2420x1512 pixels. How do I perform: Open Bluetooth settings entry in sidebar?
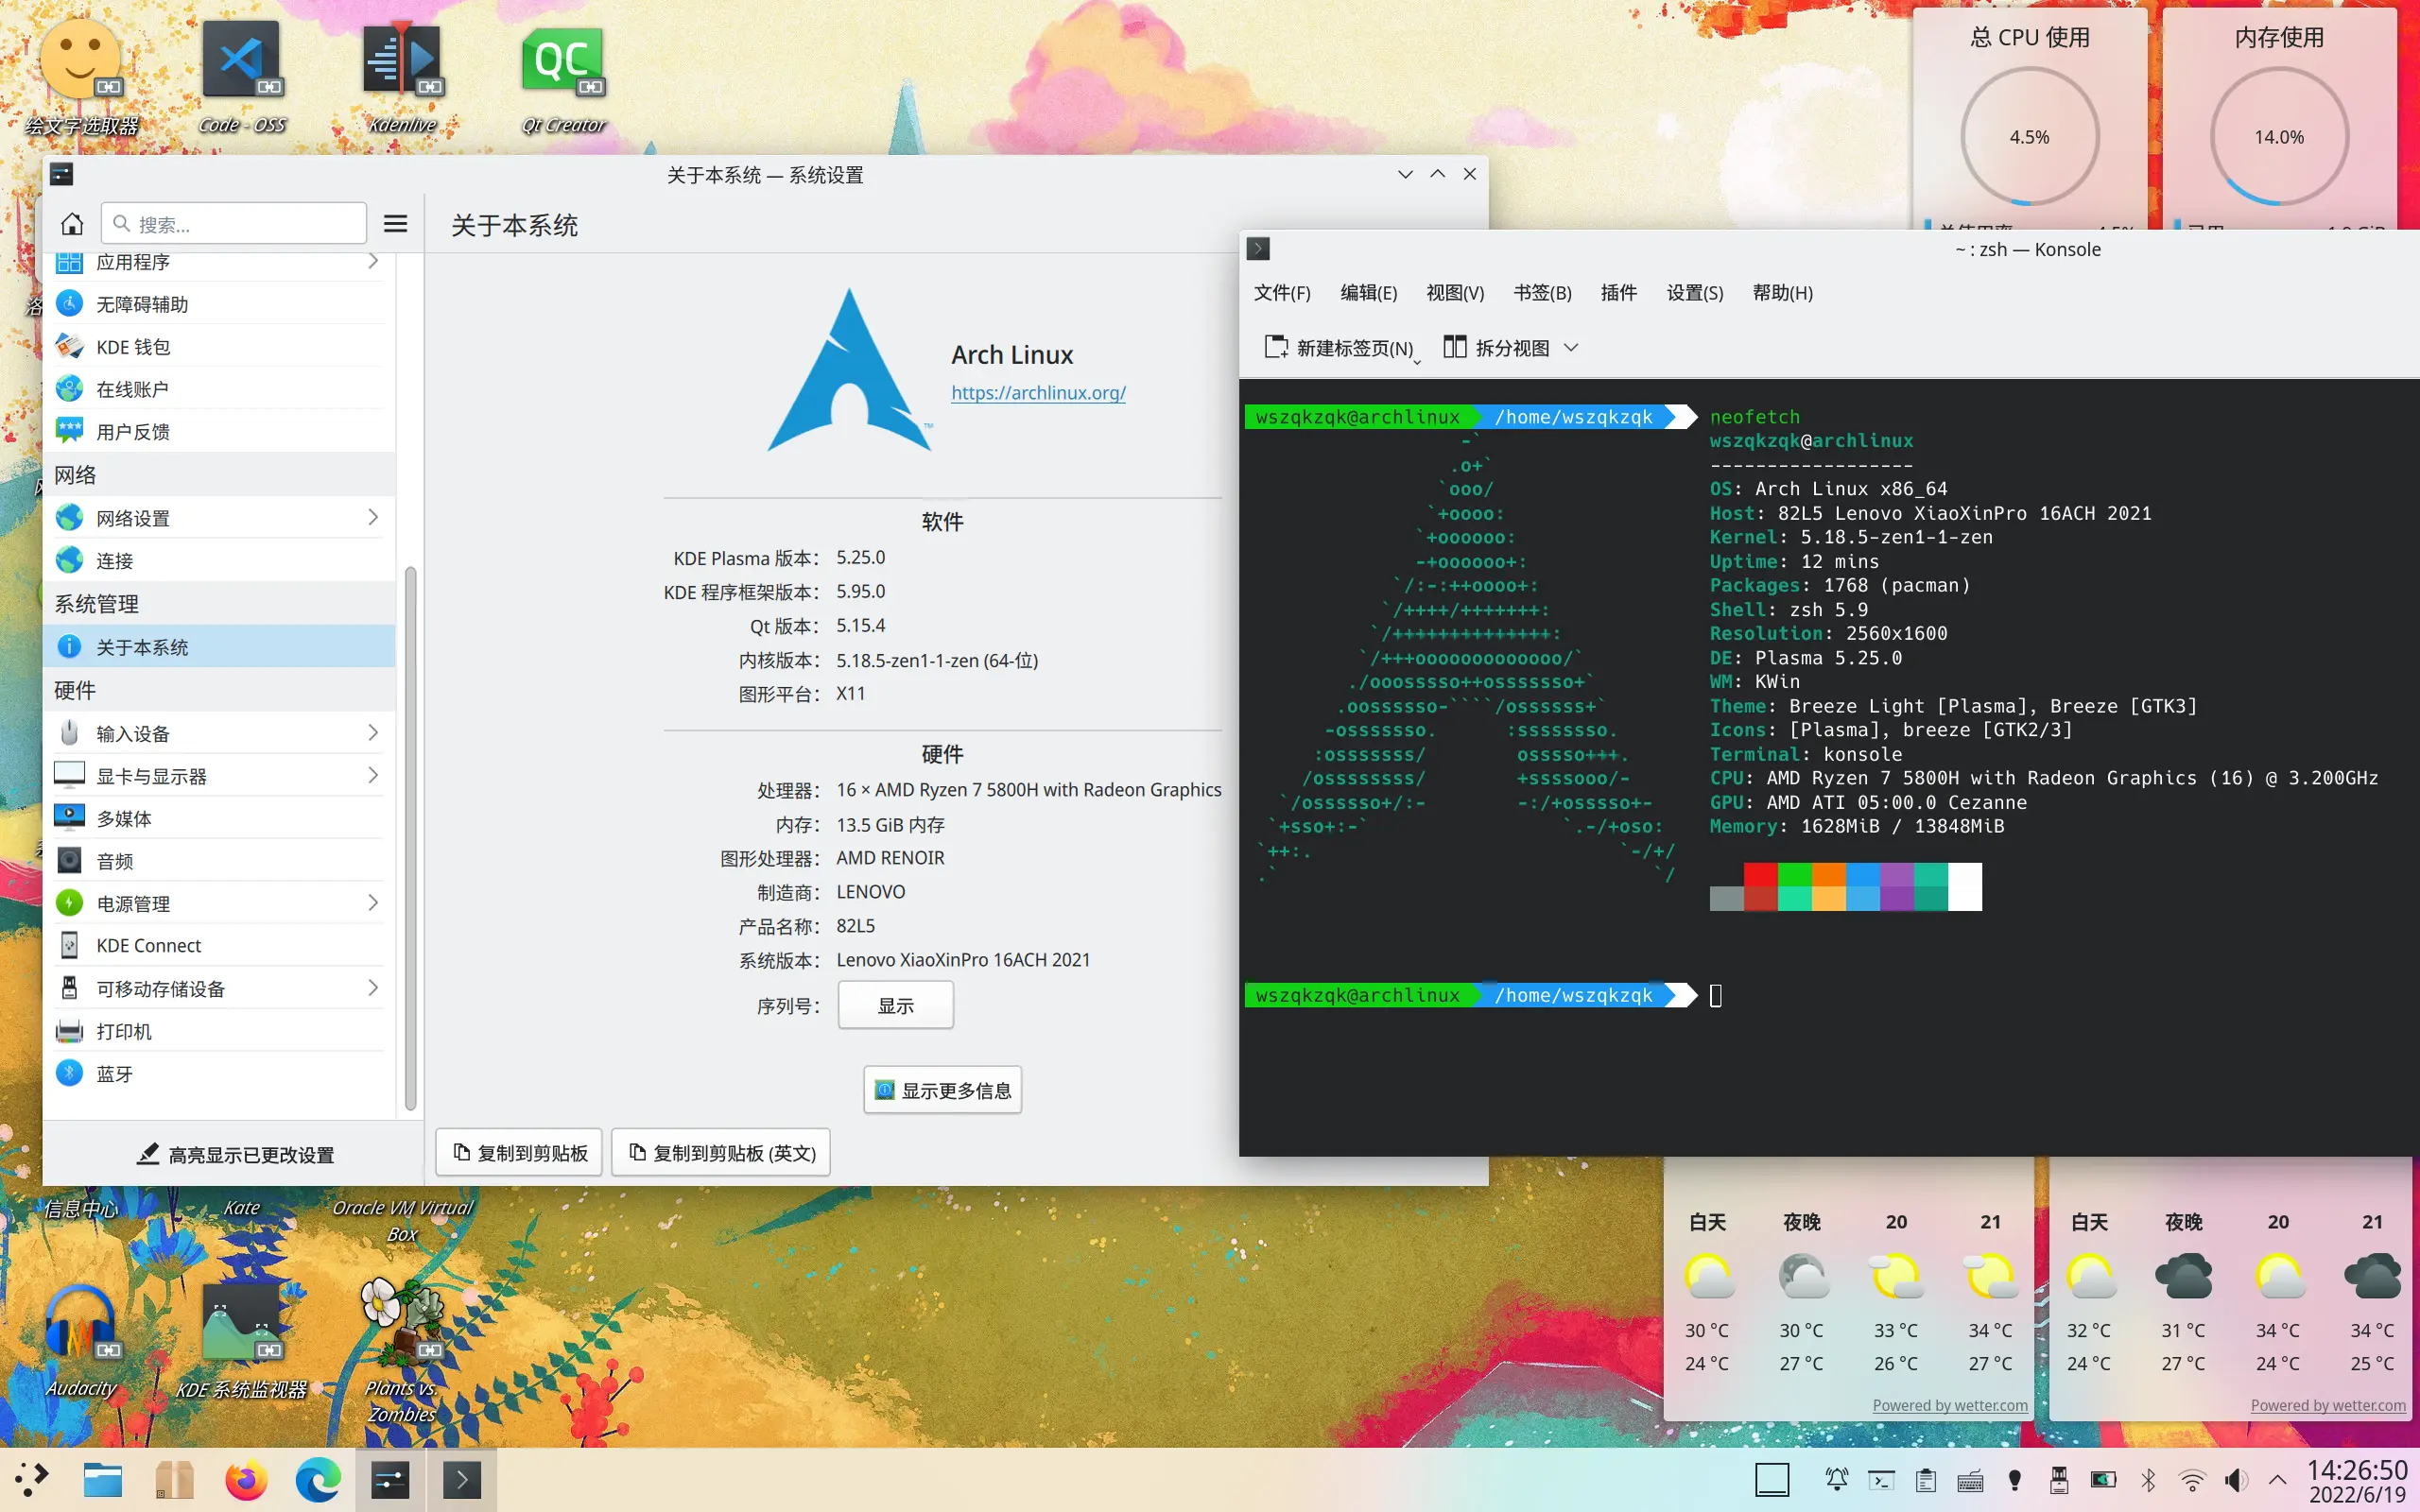coord(220,1073)
